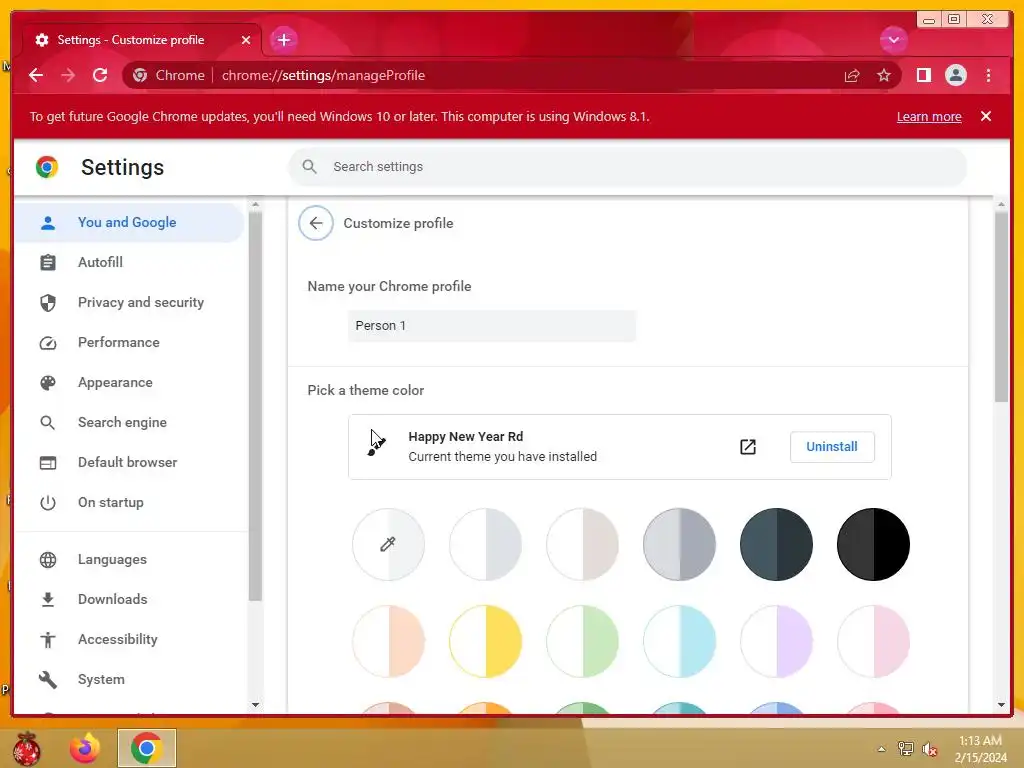Click the Chrome logo beside Settings

[x=47, y=167]
